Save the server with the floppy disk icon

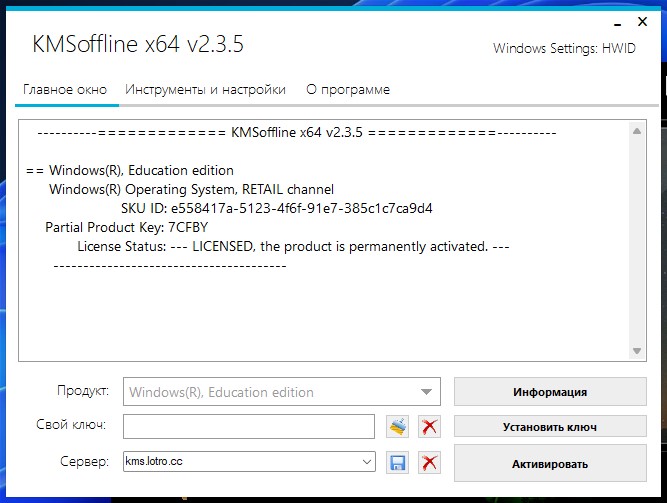[398, 462]
